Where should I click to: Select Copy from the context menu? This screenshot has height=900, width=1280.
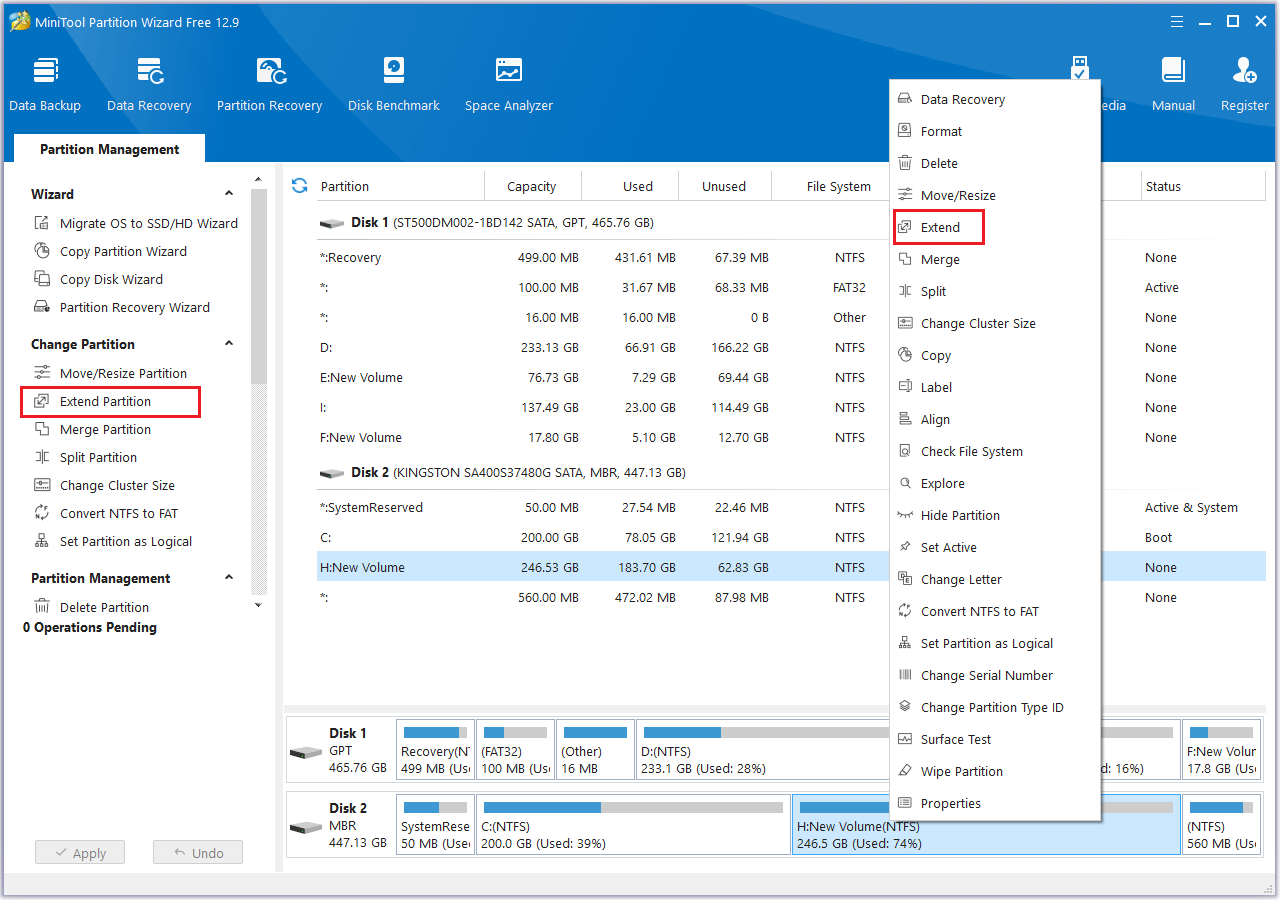click(995, 355)
